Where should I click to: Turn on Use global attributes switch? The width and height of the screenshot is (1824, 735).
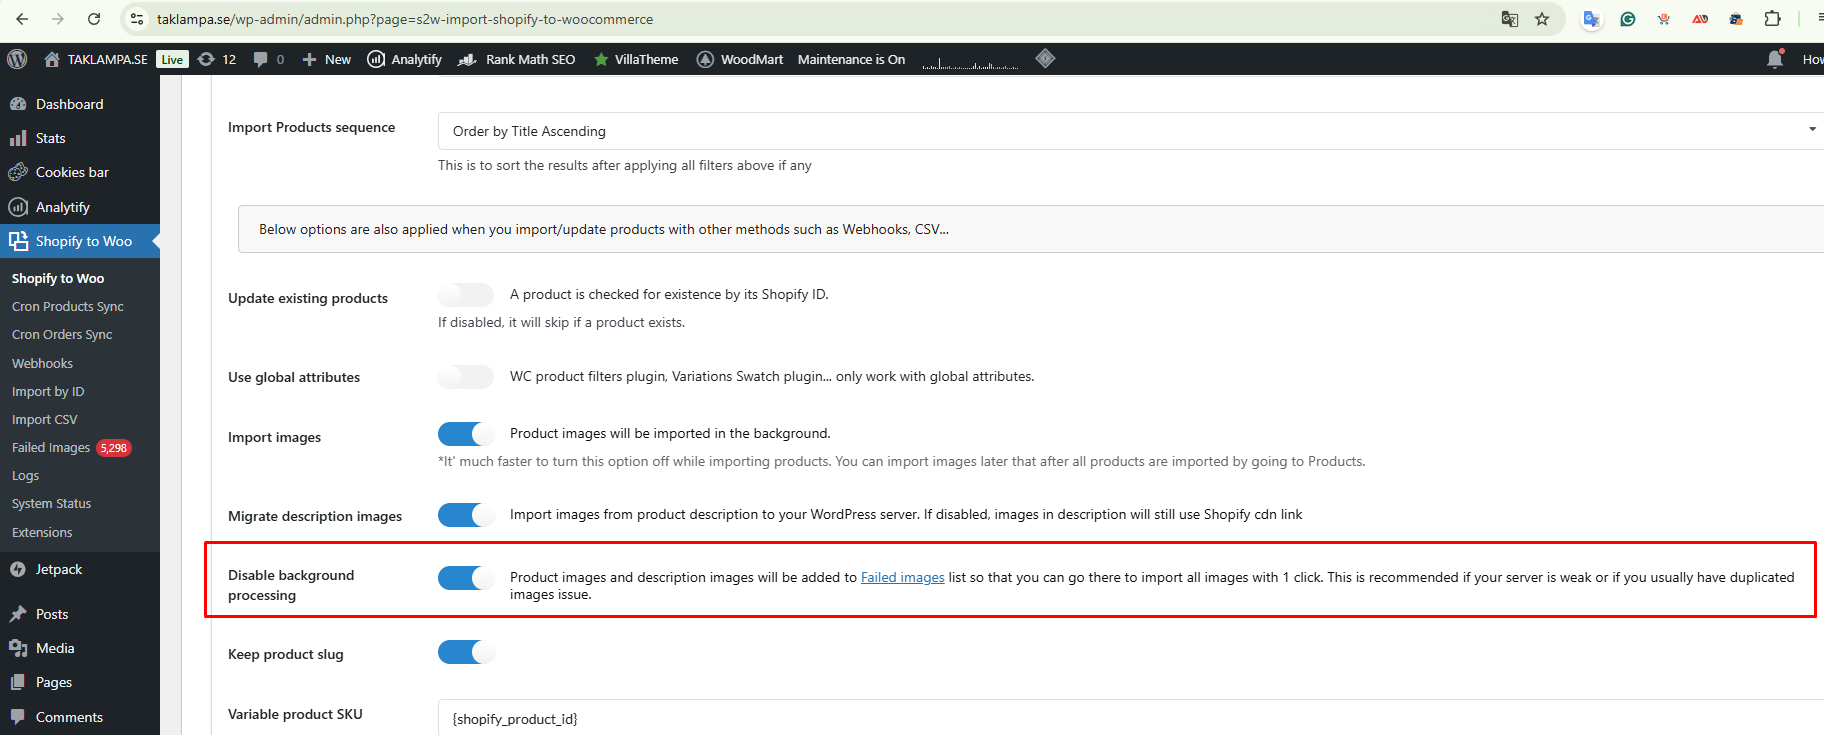coord(466,377)
